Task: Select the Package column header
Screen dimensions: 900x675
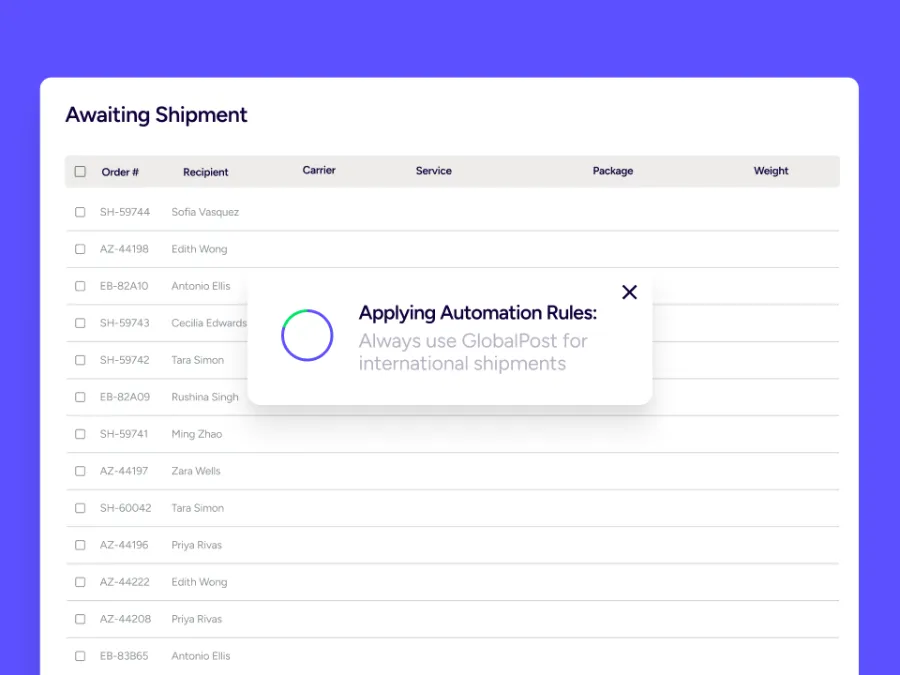Action: [612, 171]
